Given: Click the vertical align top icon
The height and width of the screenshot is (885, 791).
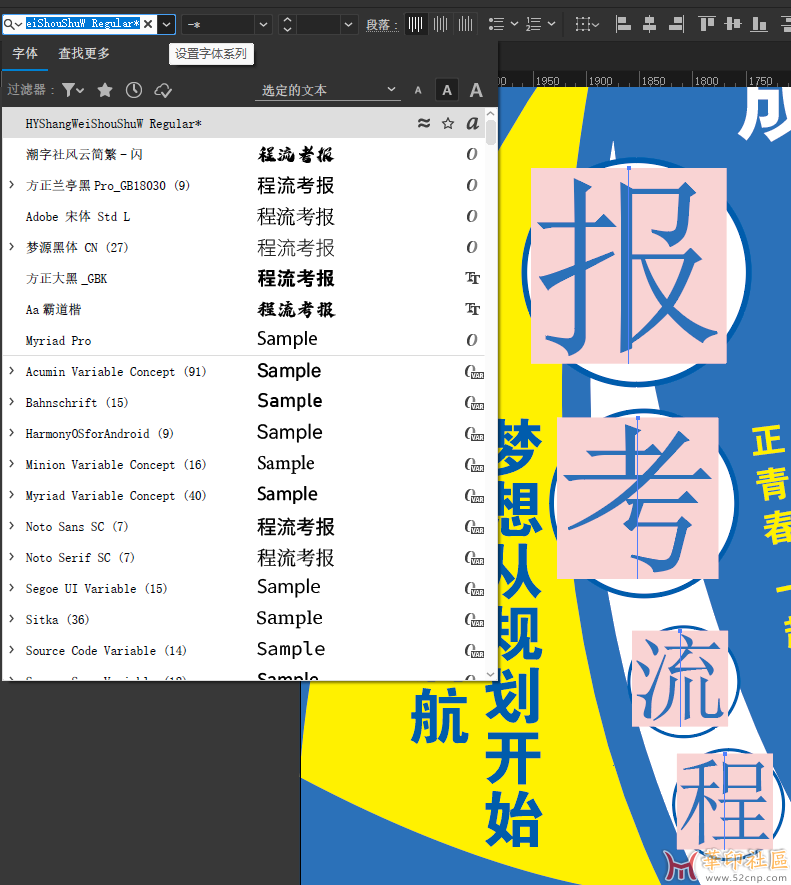Looking at the screenshot, I should 706,24.
